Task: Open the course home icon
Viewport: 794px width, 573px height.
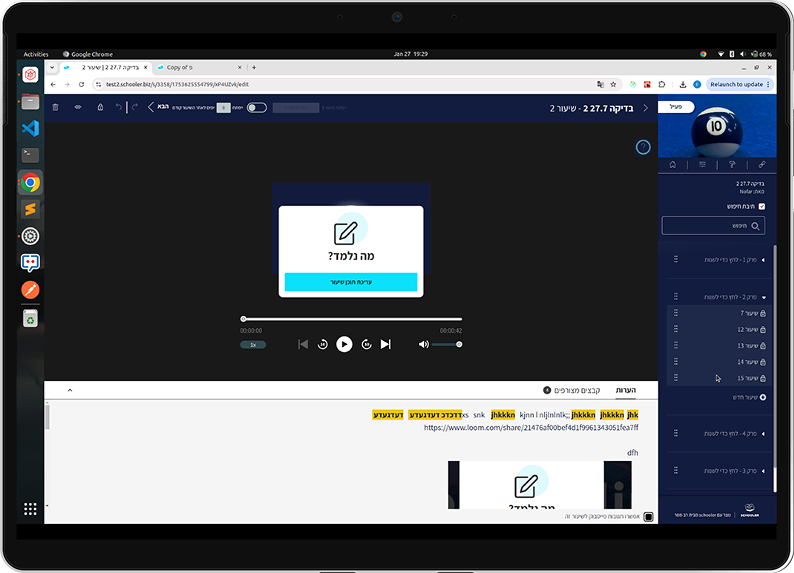Action: pyautogui.click(x=672, y=165)
